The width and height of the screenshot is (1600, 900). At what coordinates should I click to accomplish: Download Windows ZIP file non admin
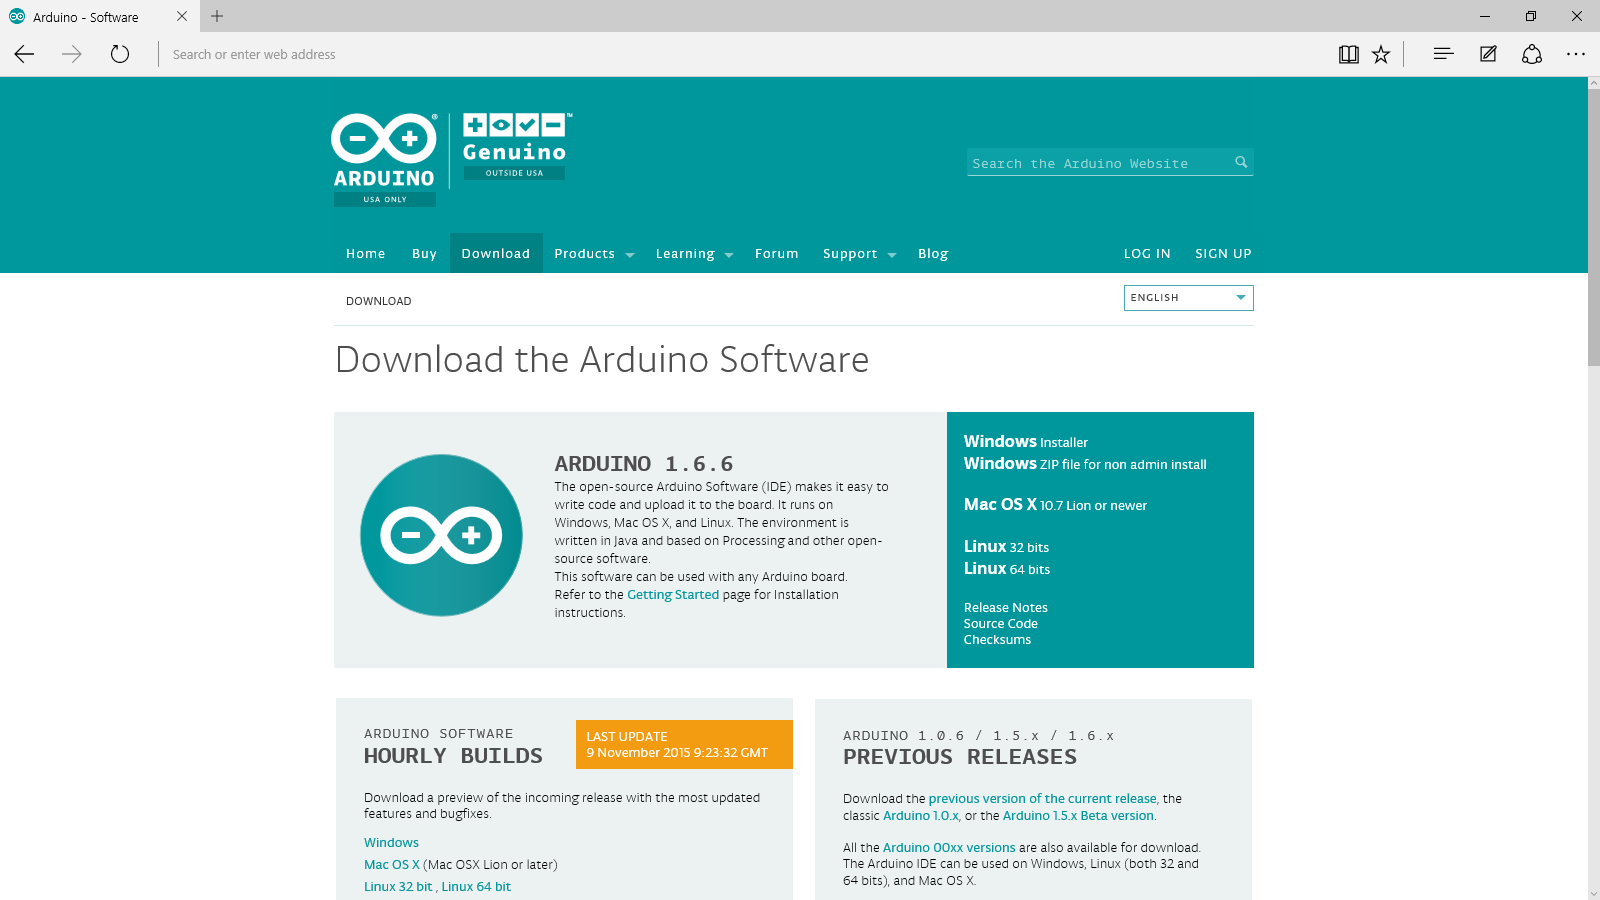tap(1085, 464)
